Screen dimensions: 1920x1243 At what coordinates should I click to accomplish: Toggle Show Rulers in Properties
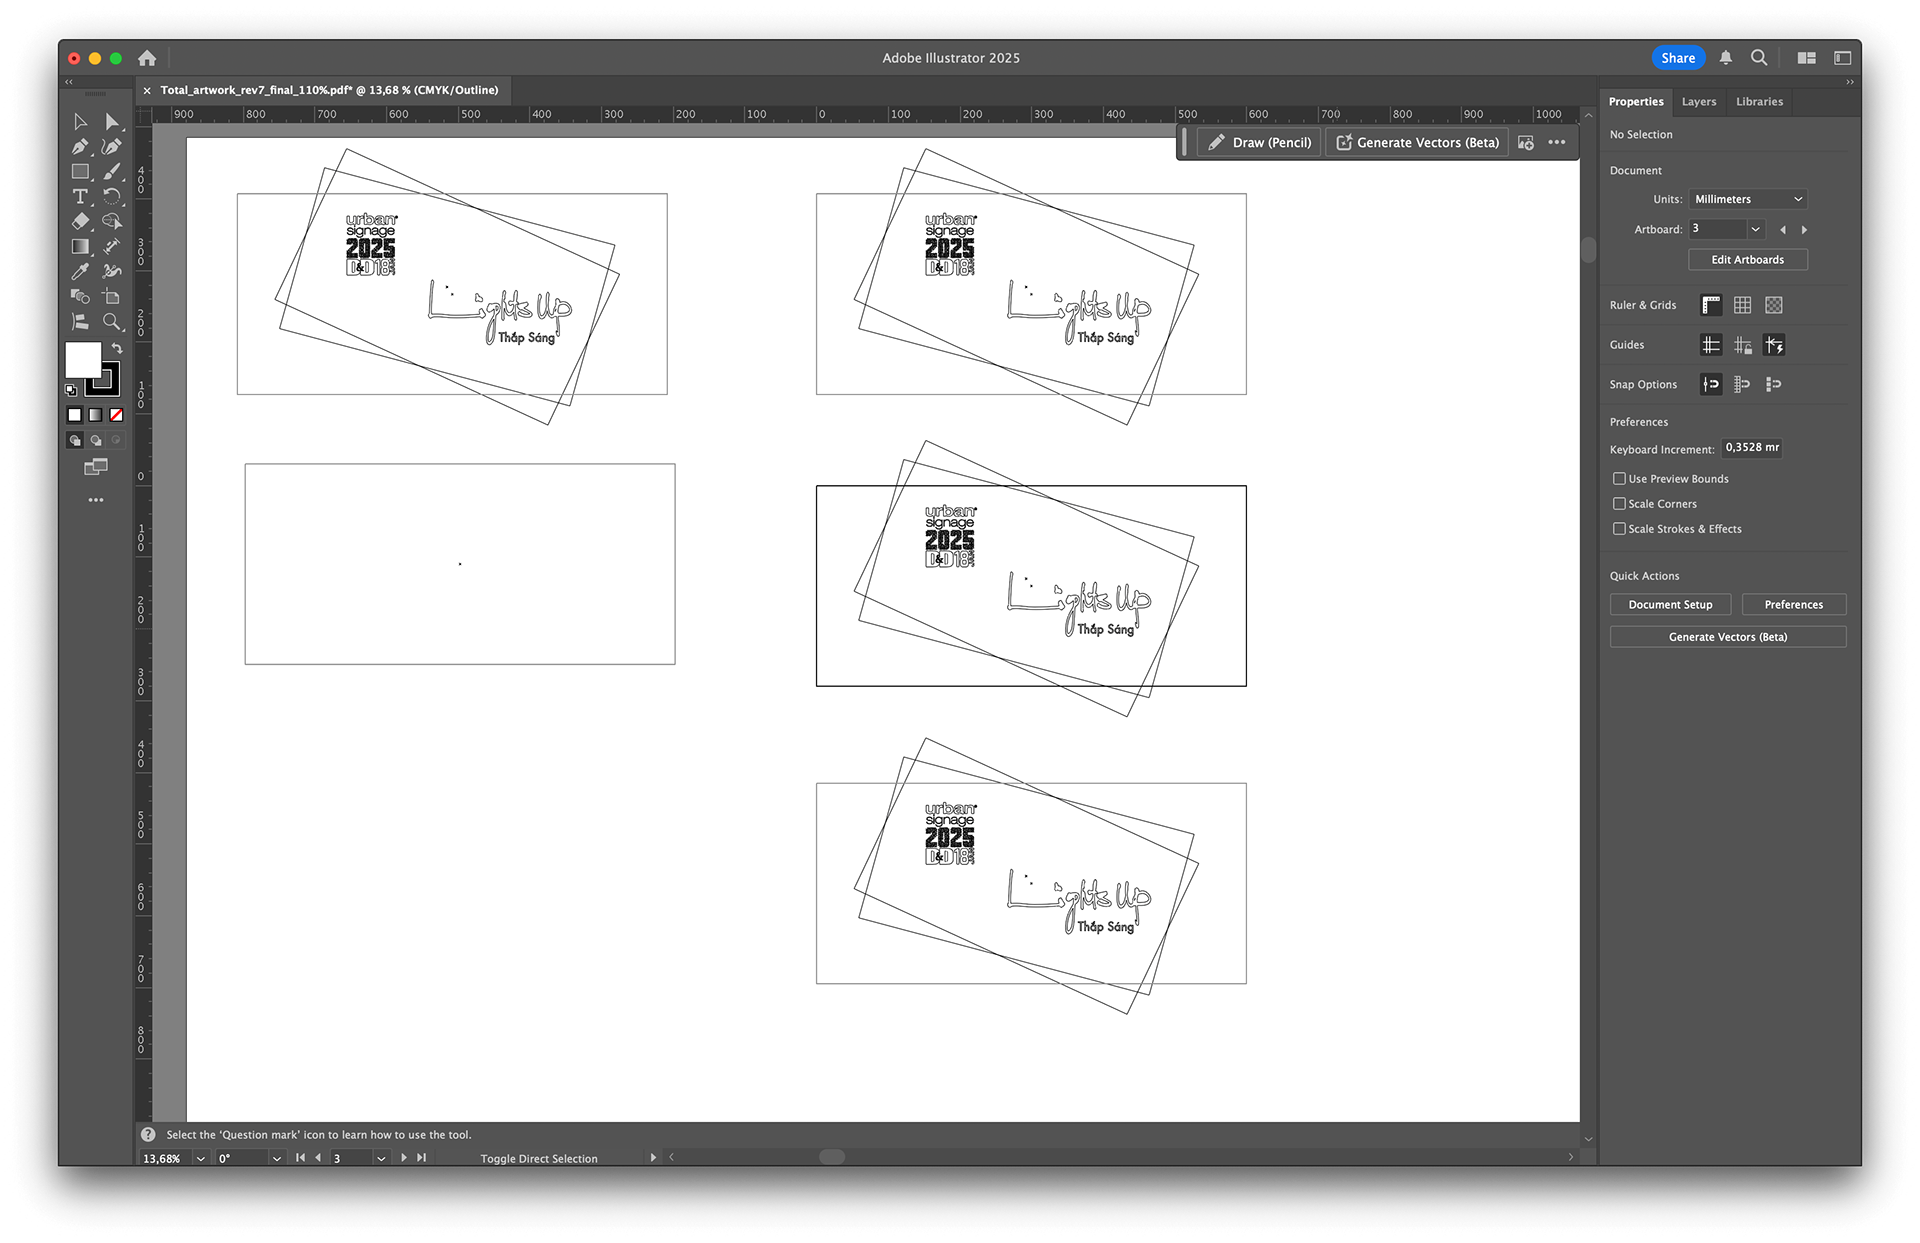point(1711,305)
